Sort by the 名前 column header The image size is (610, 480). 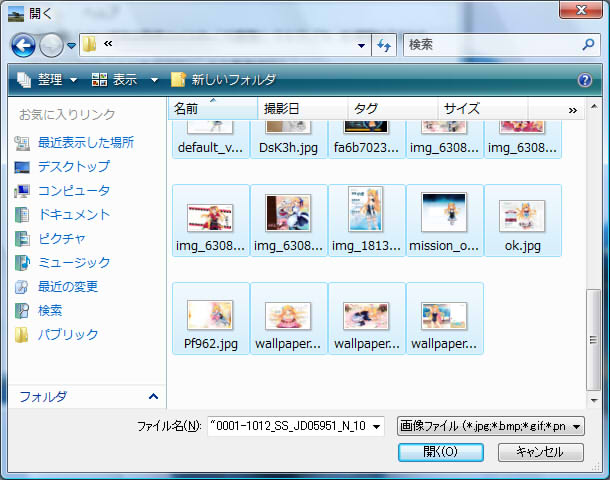(213, 109)
